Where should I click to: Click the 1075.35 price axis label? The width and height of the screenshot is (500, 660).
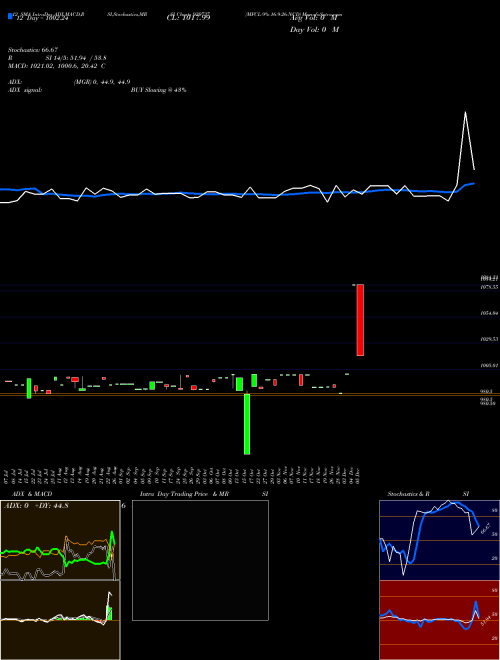[x=490, y=287]
